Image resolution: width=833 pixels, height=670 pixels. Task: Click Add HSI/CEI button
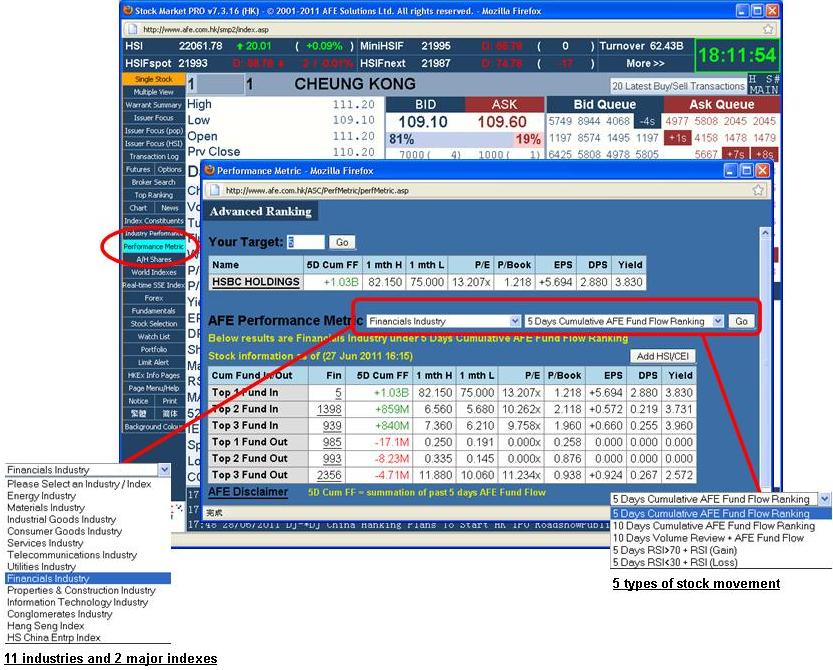[662, 356]
